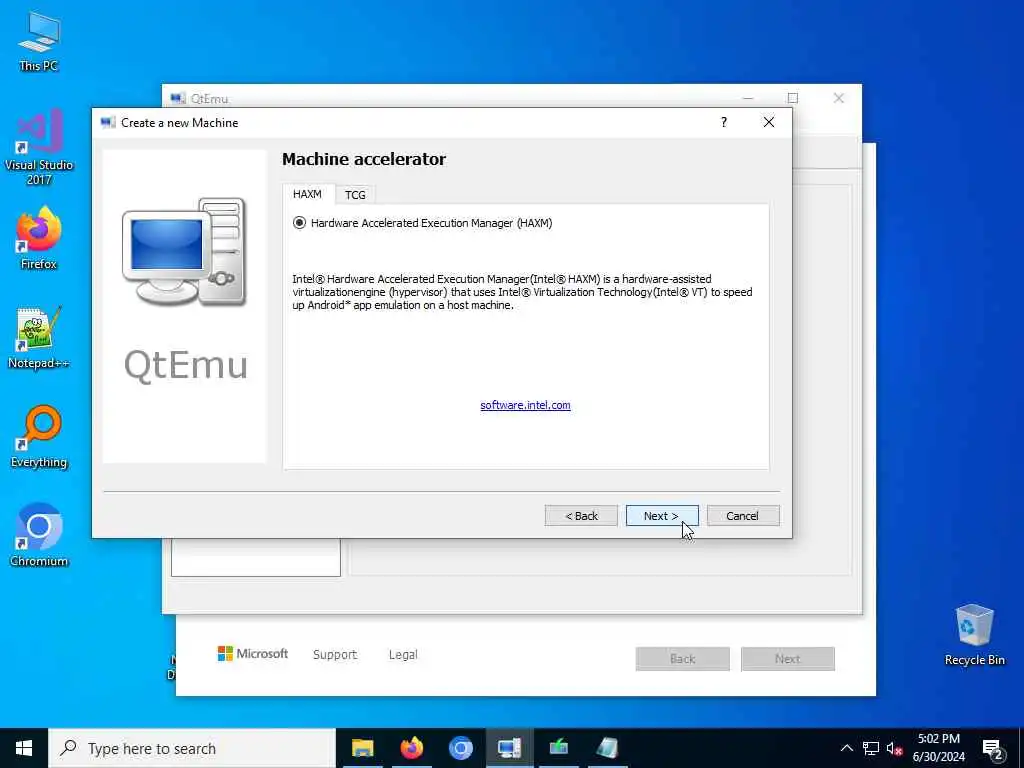Viewport: 1024px width, 768px height.
Task: Open the notification center icon
Action: [x=992, y=748]
